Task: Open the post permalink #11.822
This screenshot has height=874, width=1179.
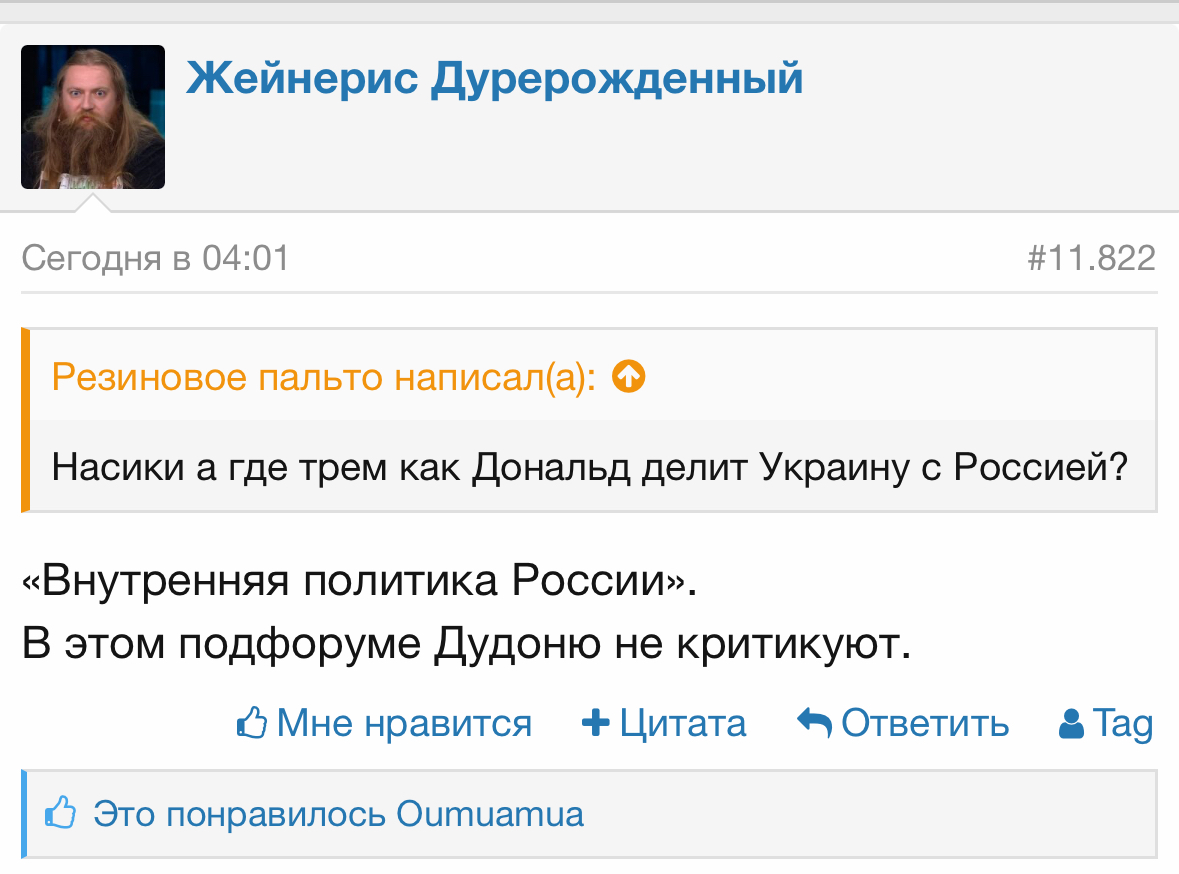Action: [x=1091, y=258]
